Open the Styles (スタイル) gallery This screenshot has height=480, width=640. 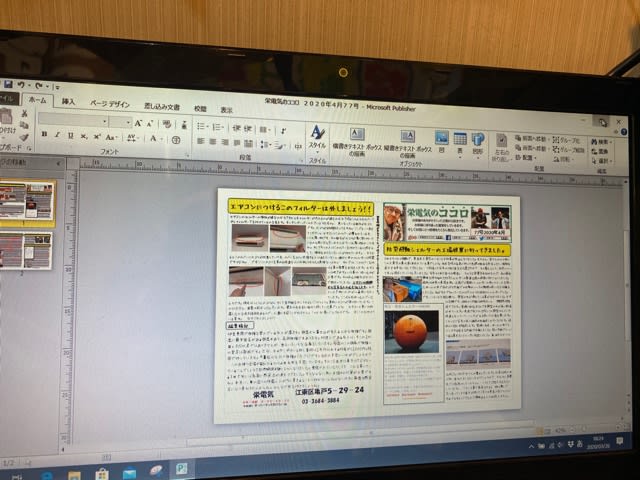[x=317, y=137]
